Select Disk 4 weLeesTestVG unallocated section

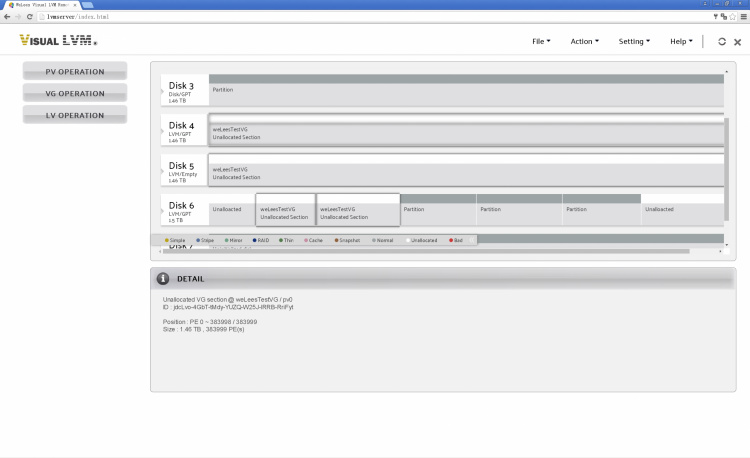466,132
